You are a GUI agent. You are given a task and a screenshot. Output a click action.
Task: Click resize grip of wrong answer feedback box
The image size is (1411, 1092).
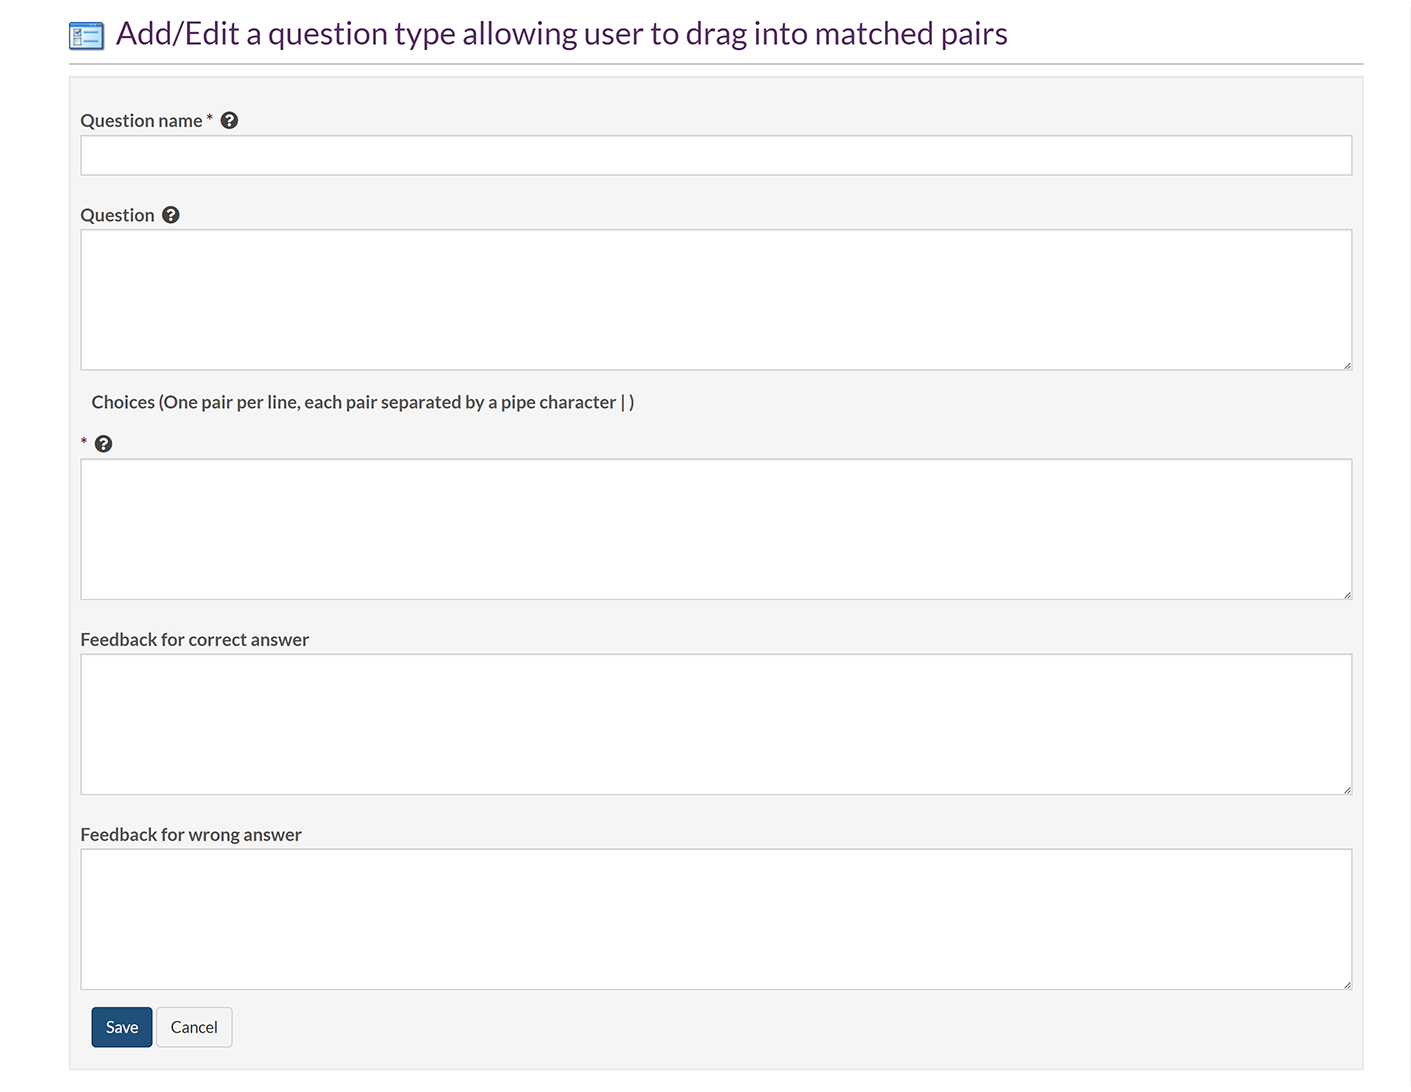1347,985
